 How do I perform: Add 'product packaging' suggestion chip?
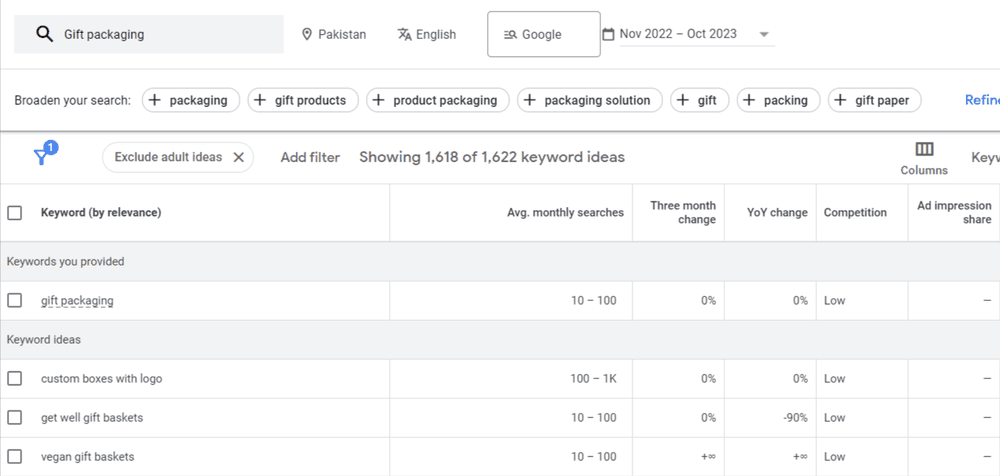click(x=437, y=100)
